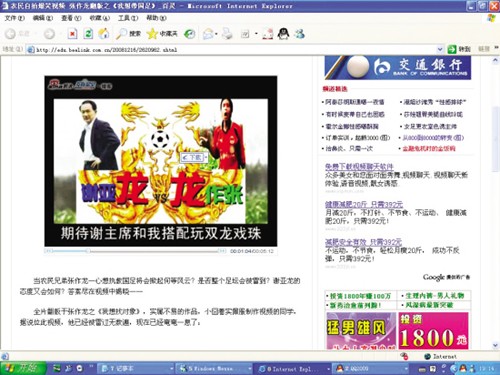Click the Print printer icon
The image size is (500, 375).
(x=227, y=34)
